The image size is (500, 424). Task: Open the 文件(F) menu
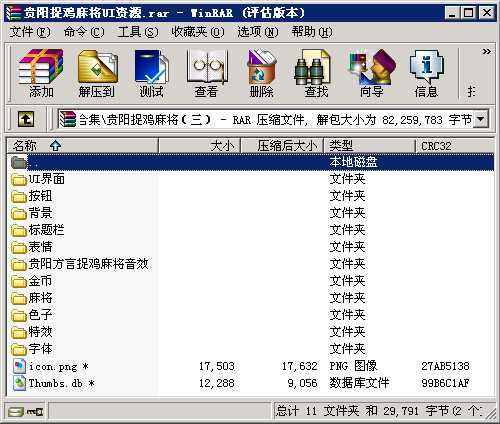30,32
